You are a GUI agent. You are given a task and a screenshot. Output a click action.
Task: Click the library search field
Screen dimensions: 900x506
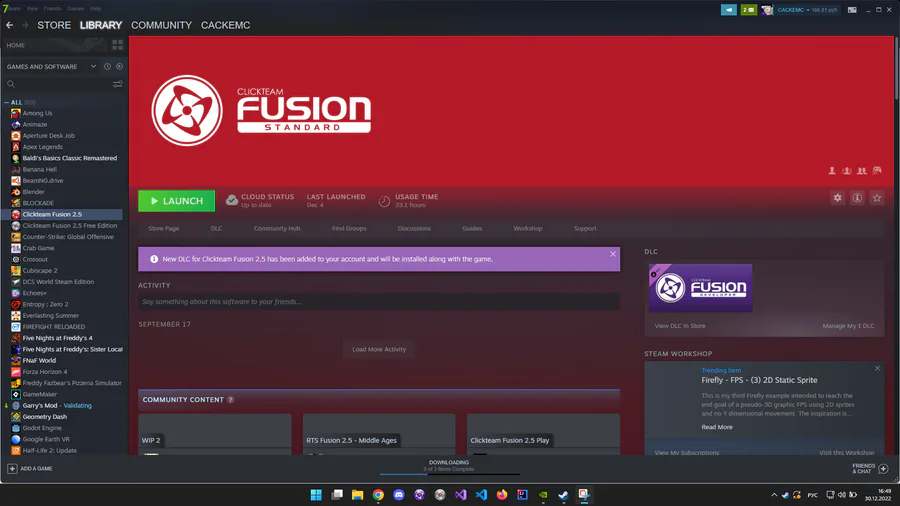pos(57,84)
